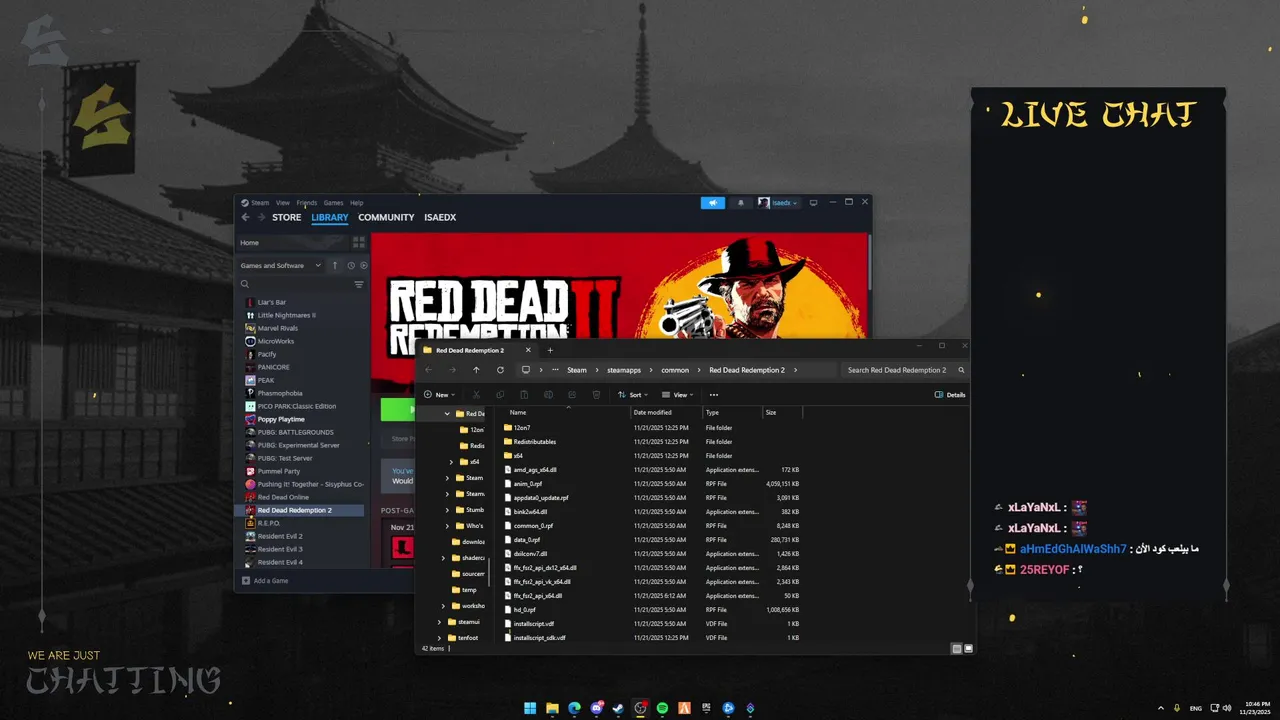
Task: Click common in Explorer breadcrumb
Action: [675, 370]
